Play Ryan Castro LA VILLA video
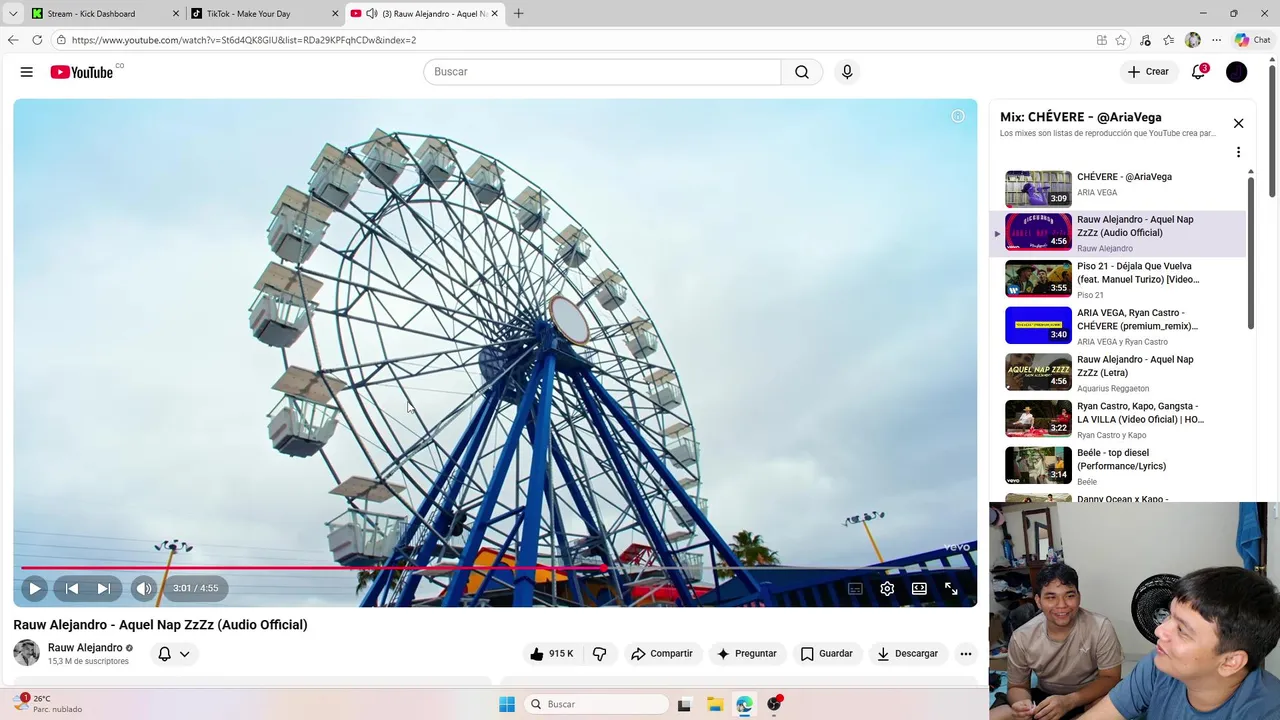Image resolution: width=1280 pixels, height=720 pixels. [x=1120, y=420]
